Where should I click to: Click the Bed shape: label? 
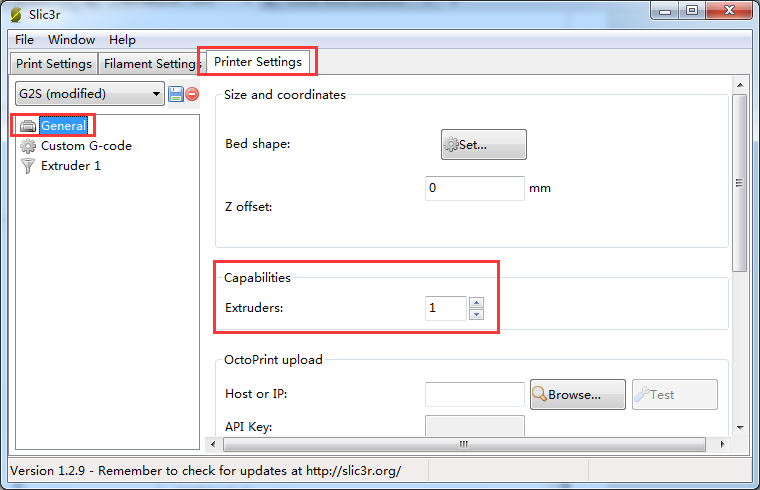257,144
